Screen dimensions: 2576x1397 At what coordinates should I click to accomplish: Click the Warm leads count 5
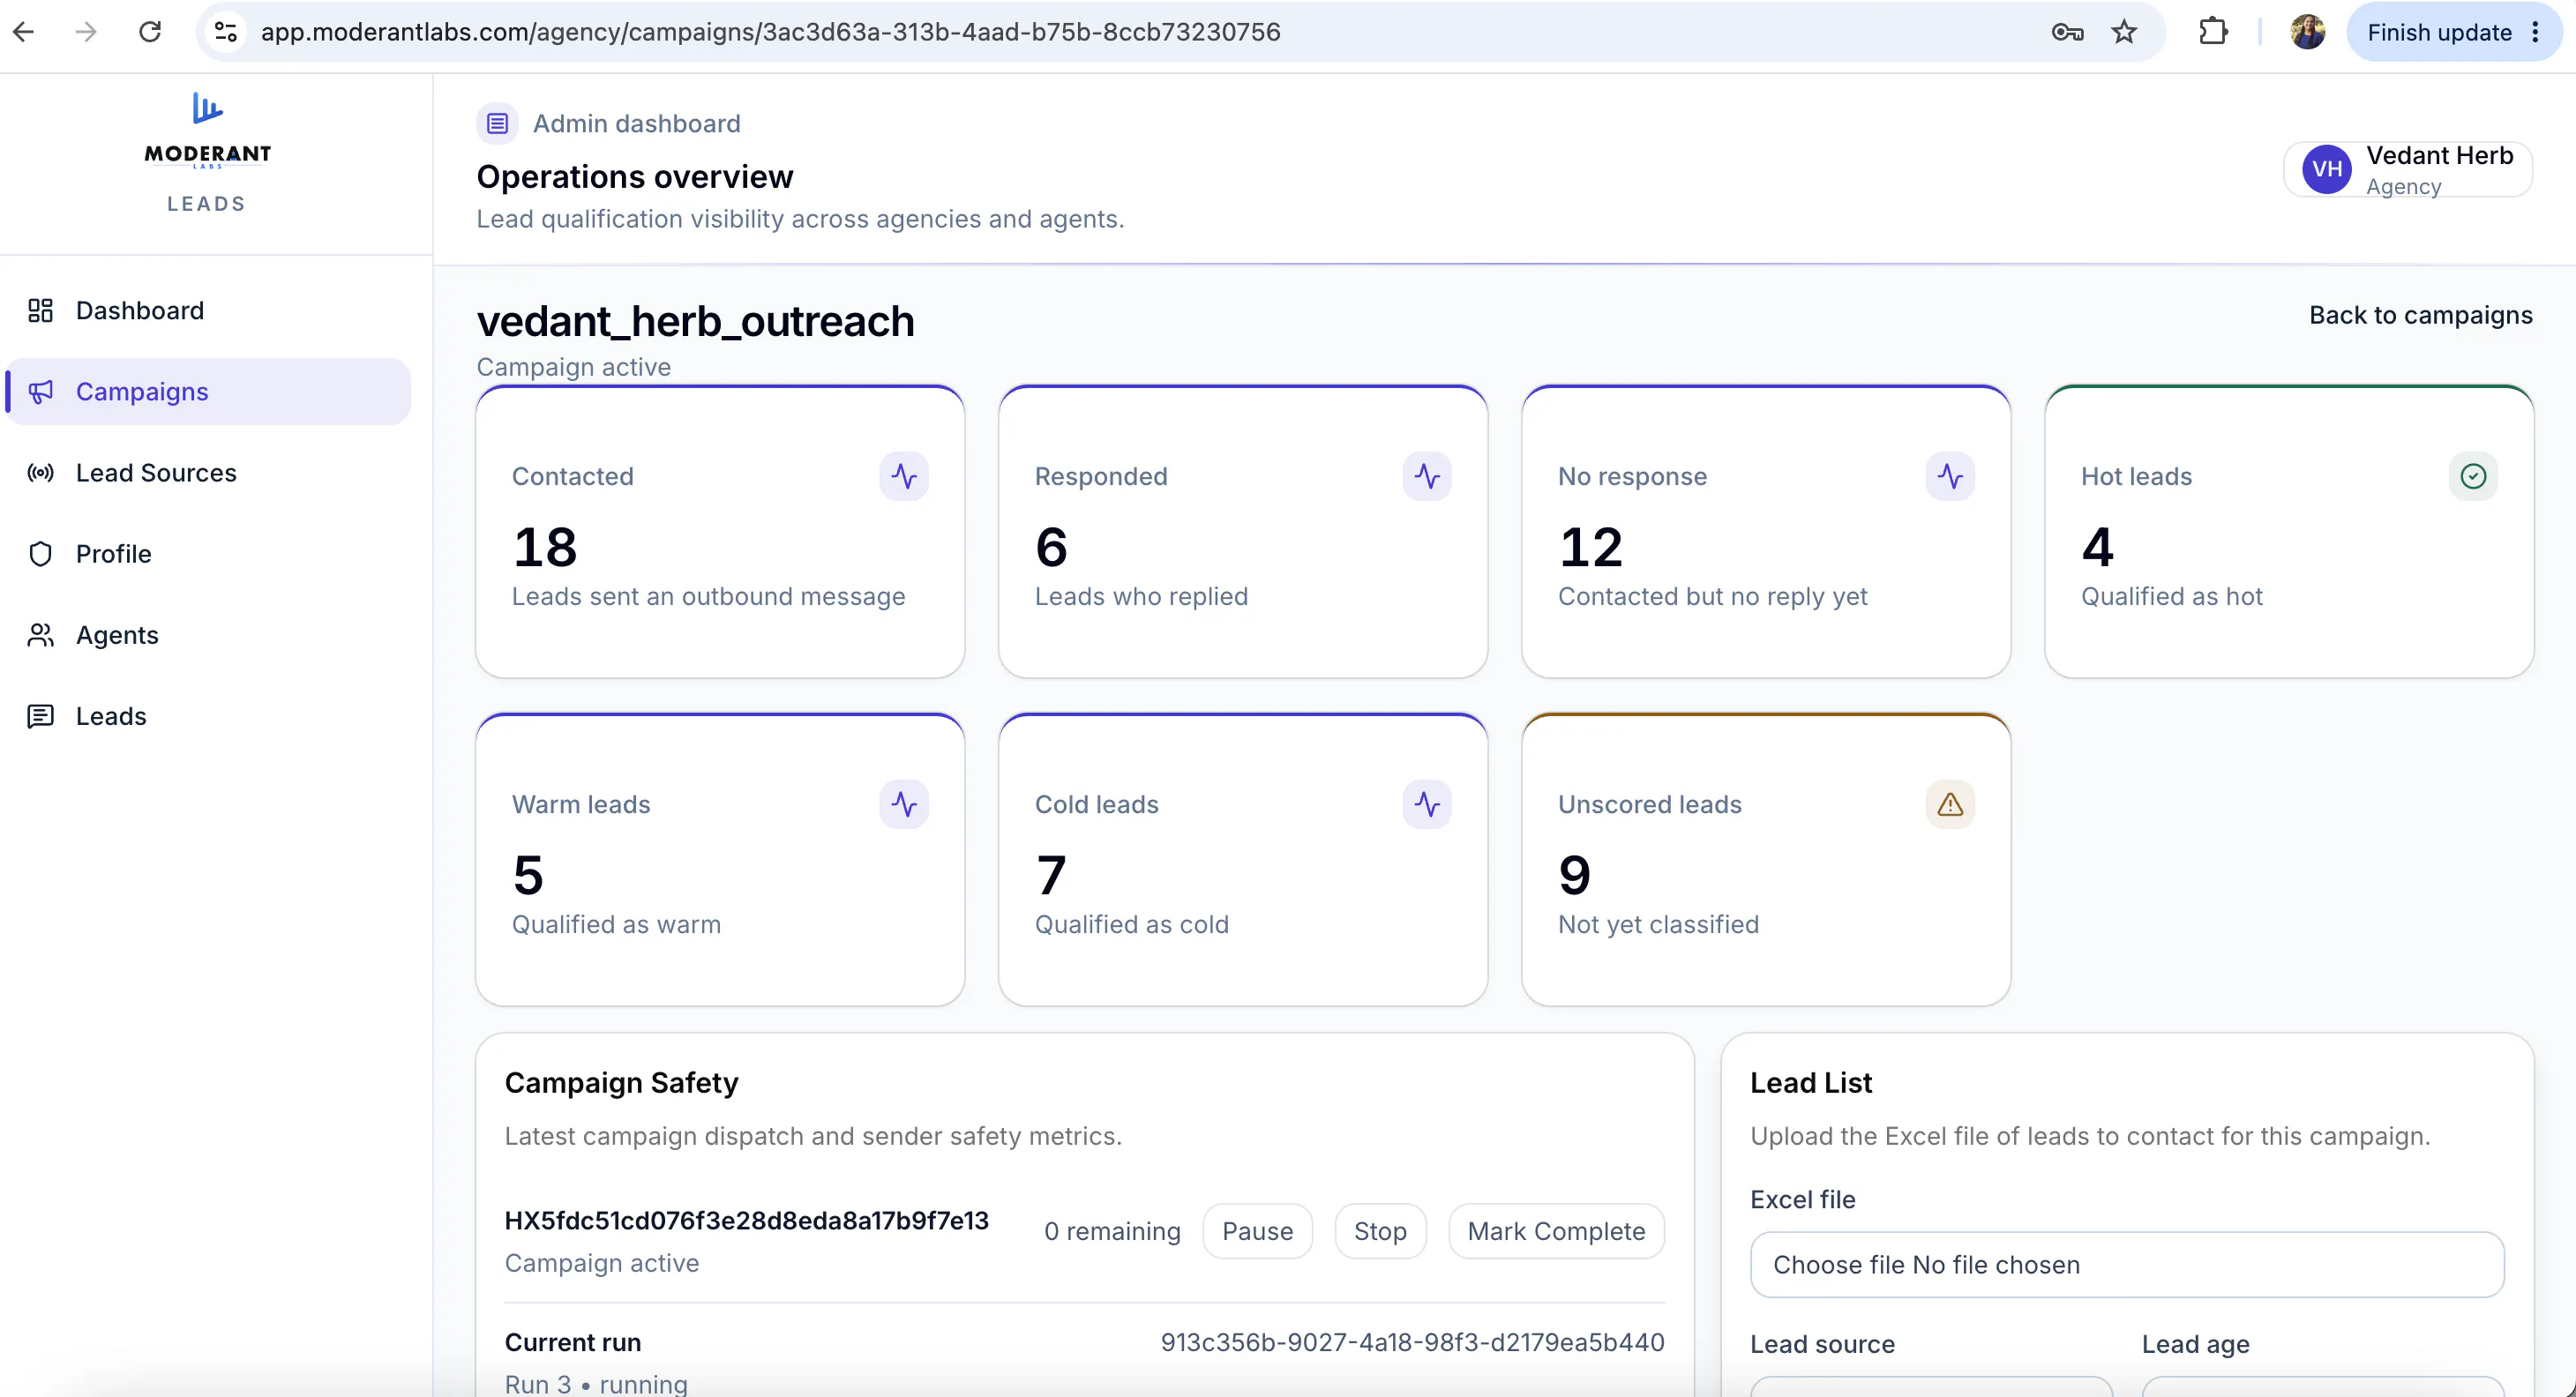pos(528,875)
